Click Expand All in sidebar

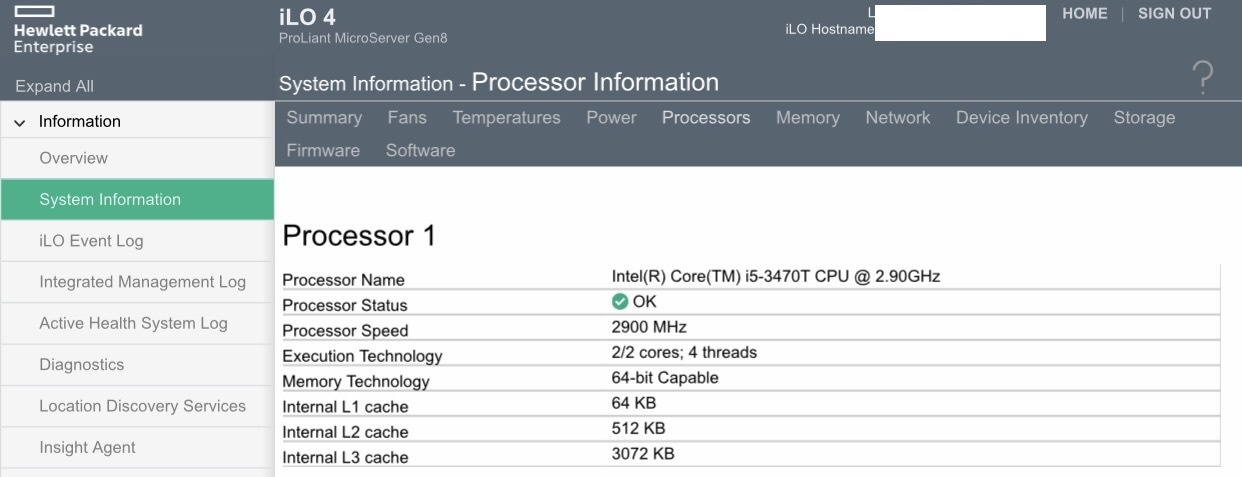point(54,86)
